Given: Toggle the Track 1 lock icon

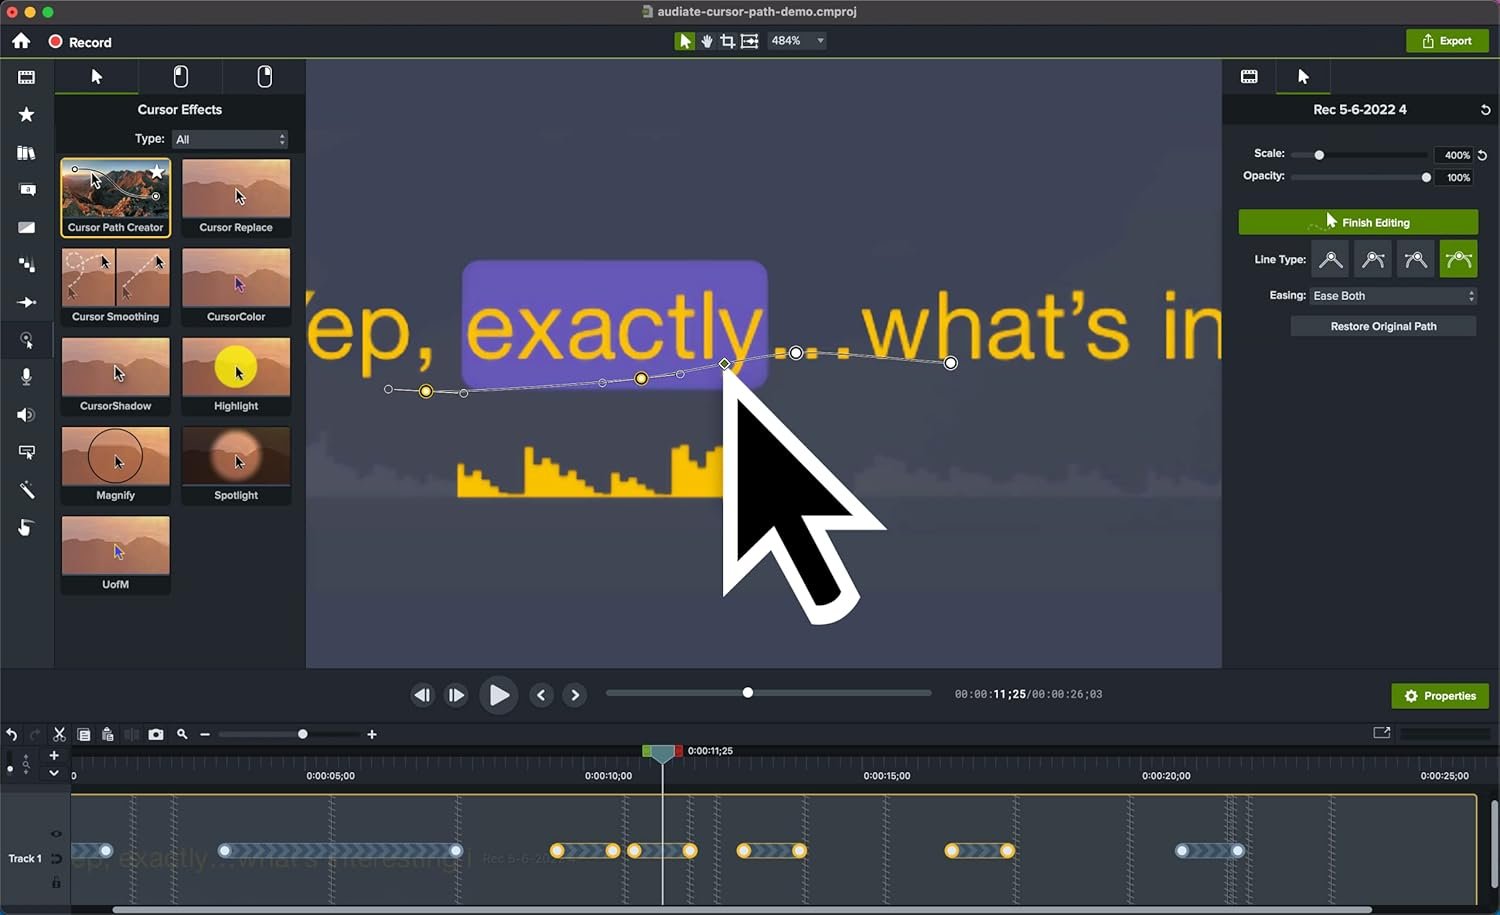Looking at the screenshot, I should click(x=56, y=882).
